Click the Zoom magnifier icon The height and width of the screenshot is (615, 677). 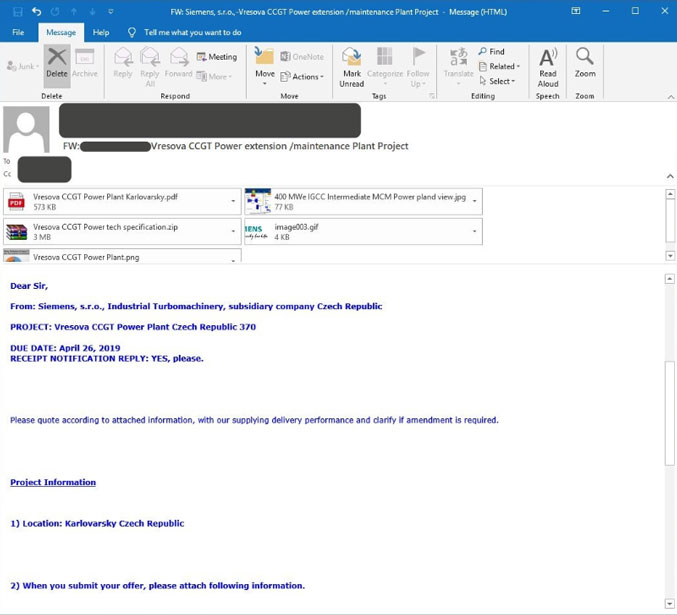(585, 57)
